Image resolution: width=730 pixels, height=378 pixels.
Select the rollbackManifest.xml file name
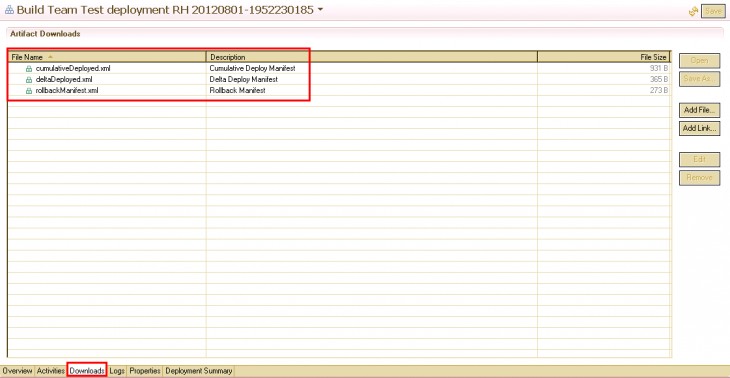pyautogui.click(x=67, y=91)
